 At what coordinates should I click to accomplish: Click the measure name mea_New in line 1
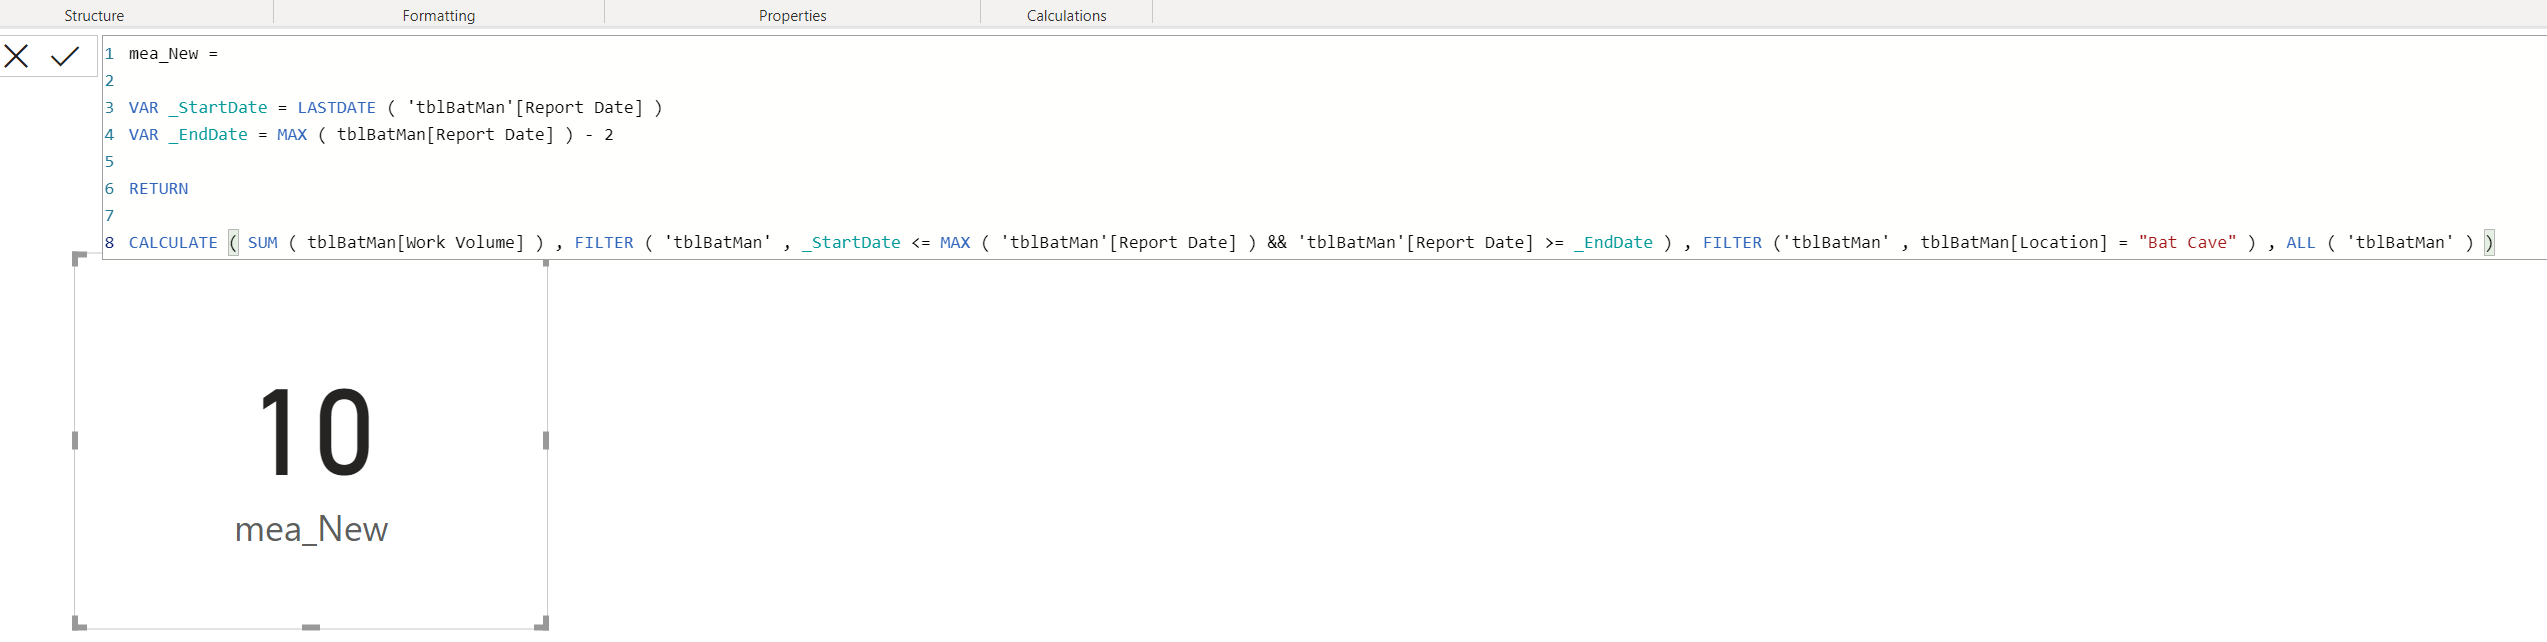pos(164,54)
